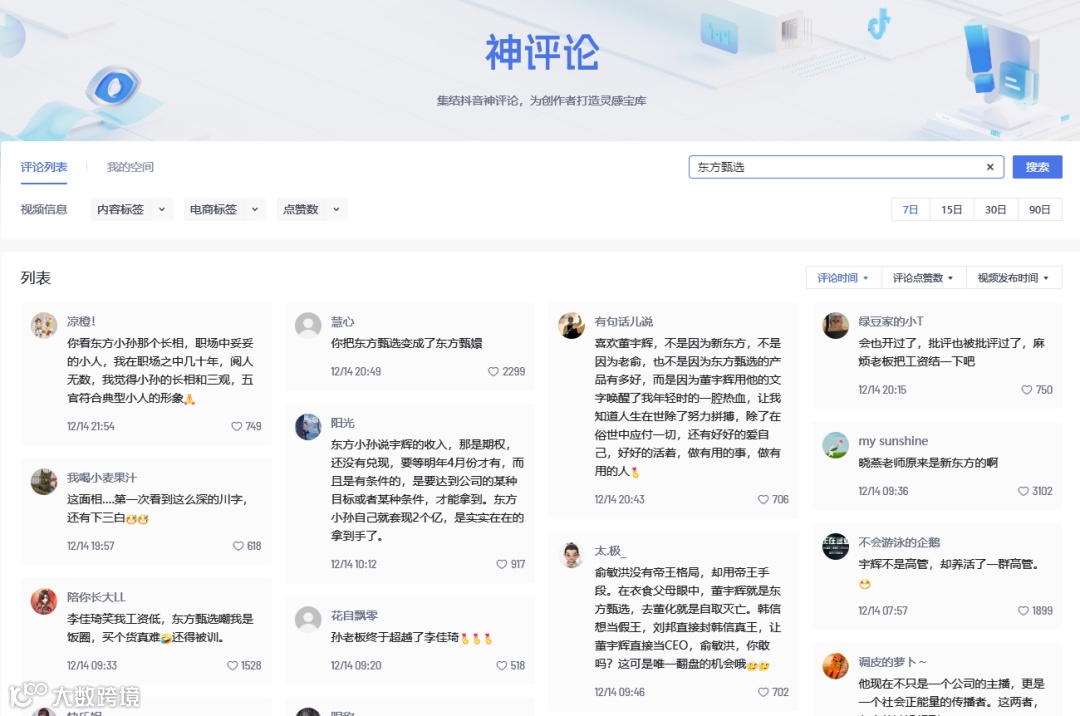Click heart icon on 陪你长大LL comment

tap(232, 666)
